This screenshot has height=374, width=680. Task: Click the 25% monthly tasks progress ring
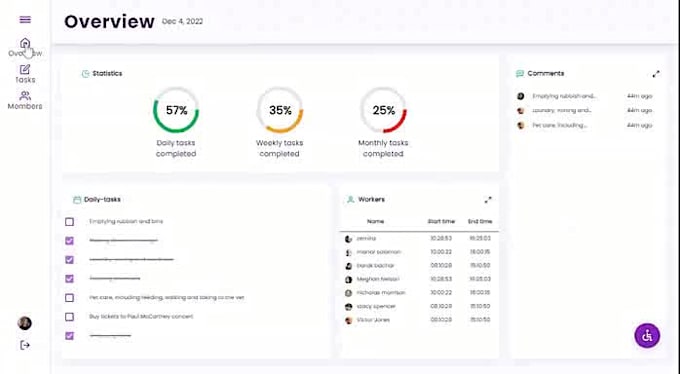383,110
